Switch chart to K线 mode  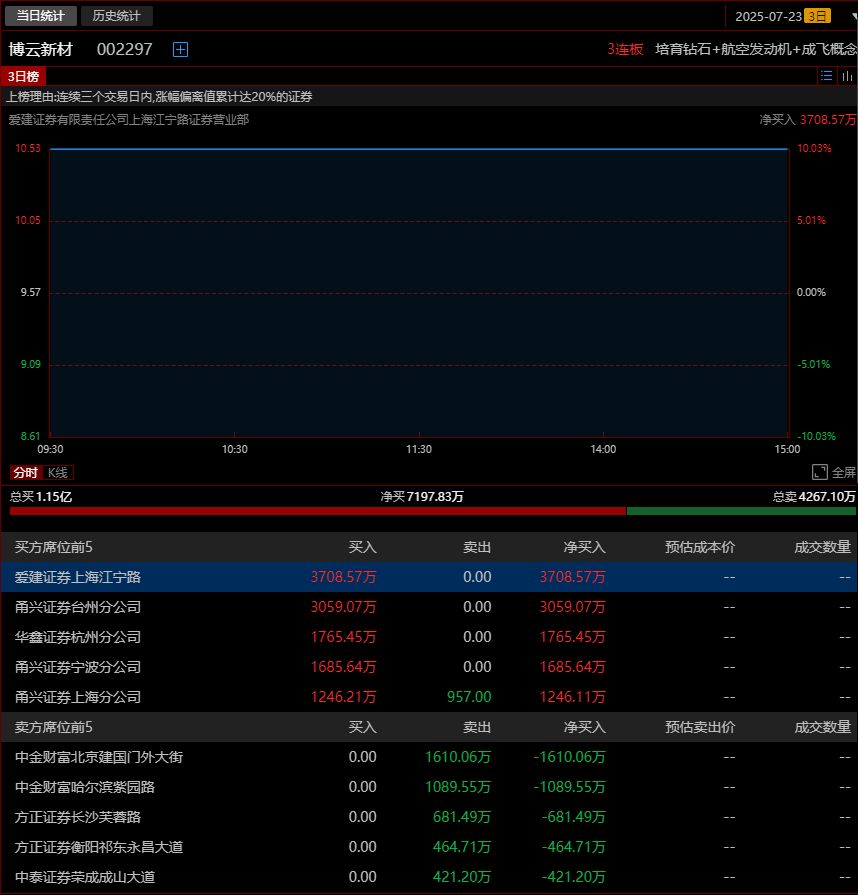click(58, 473)
